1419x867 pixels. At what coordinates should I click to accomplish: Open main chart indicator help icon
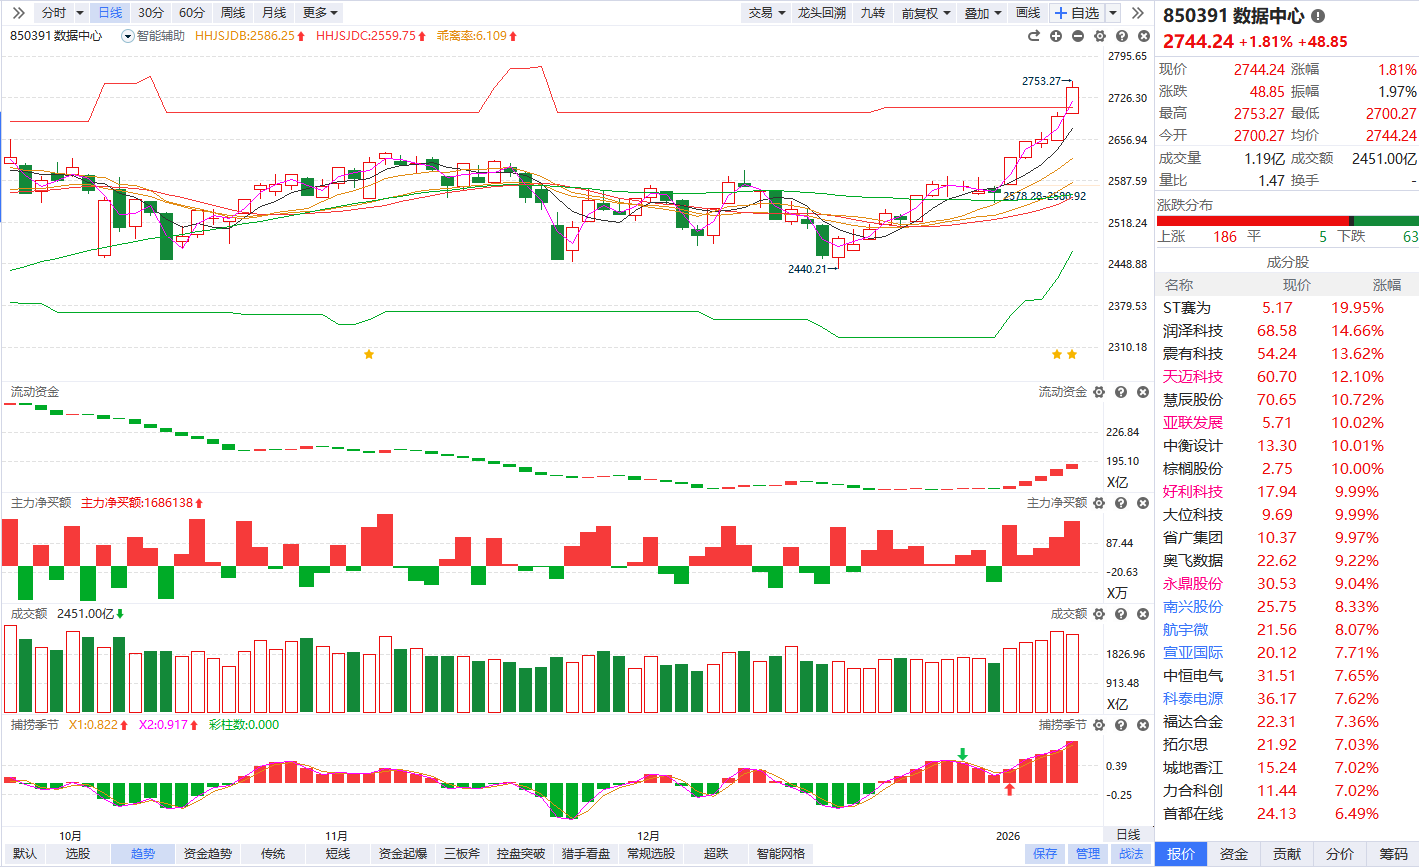click(x=1121, y=36)
